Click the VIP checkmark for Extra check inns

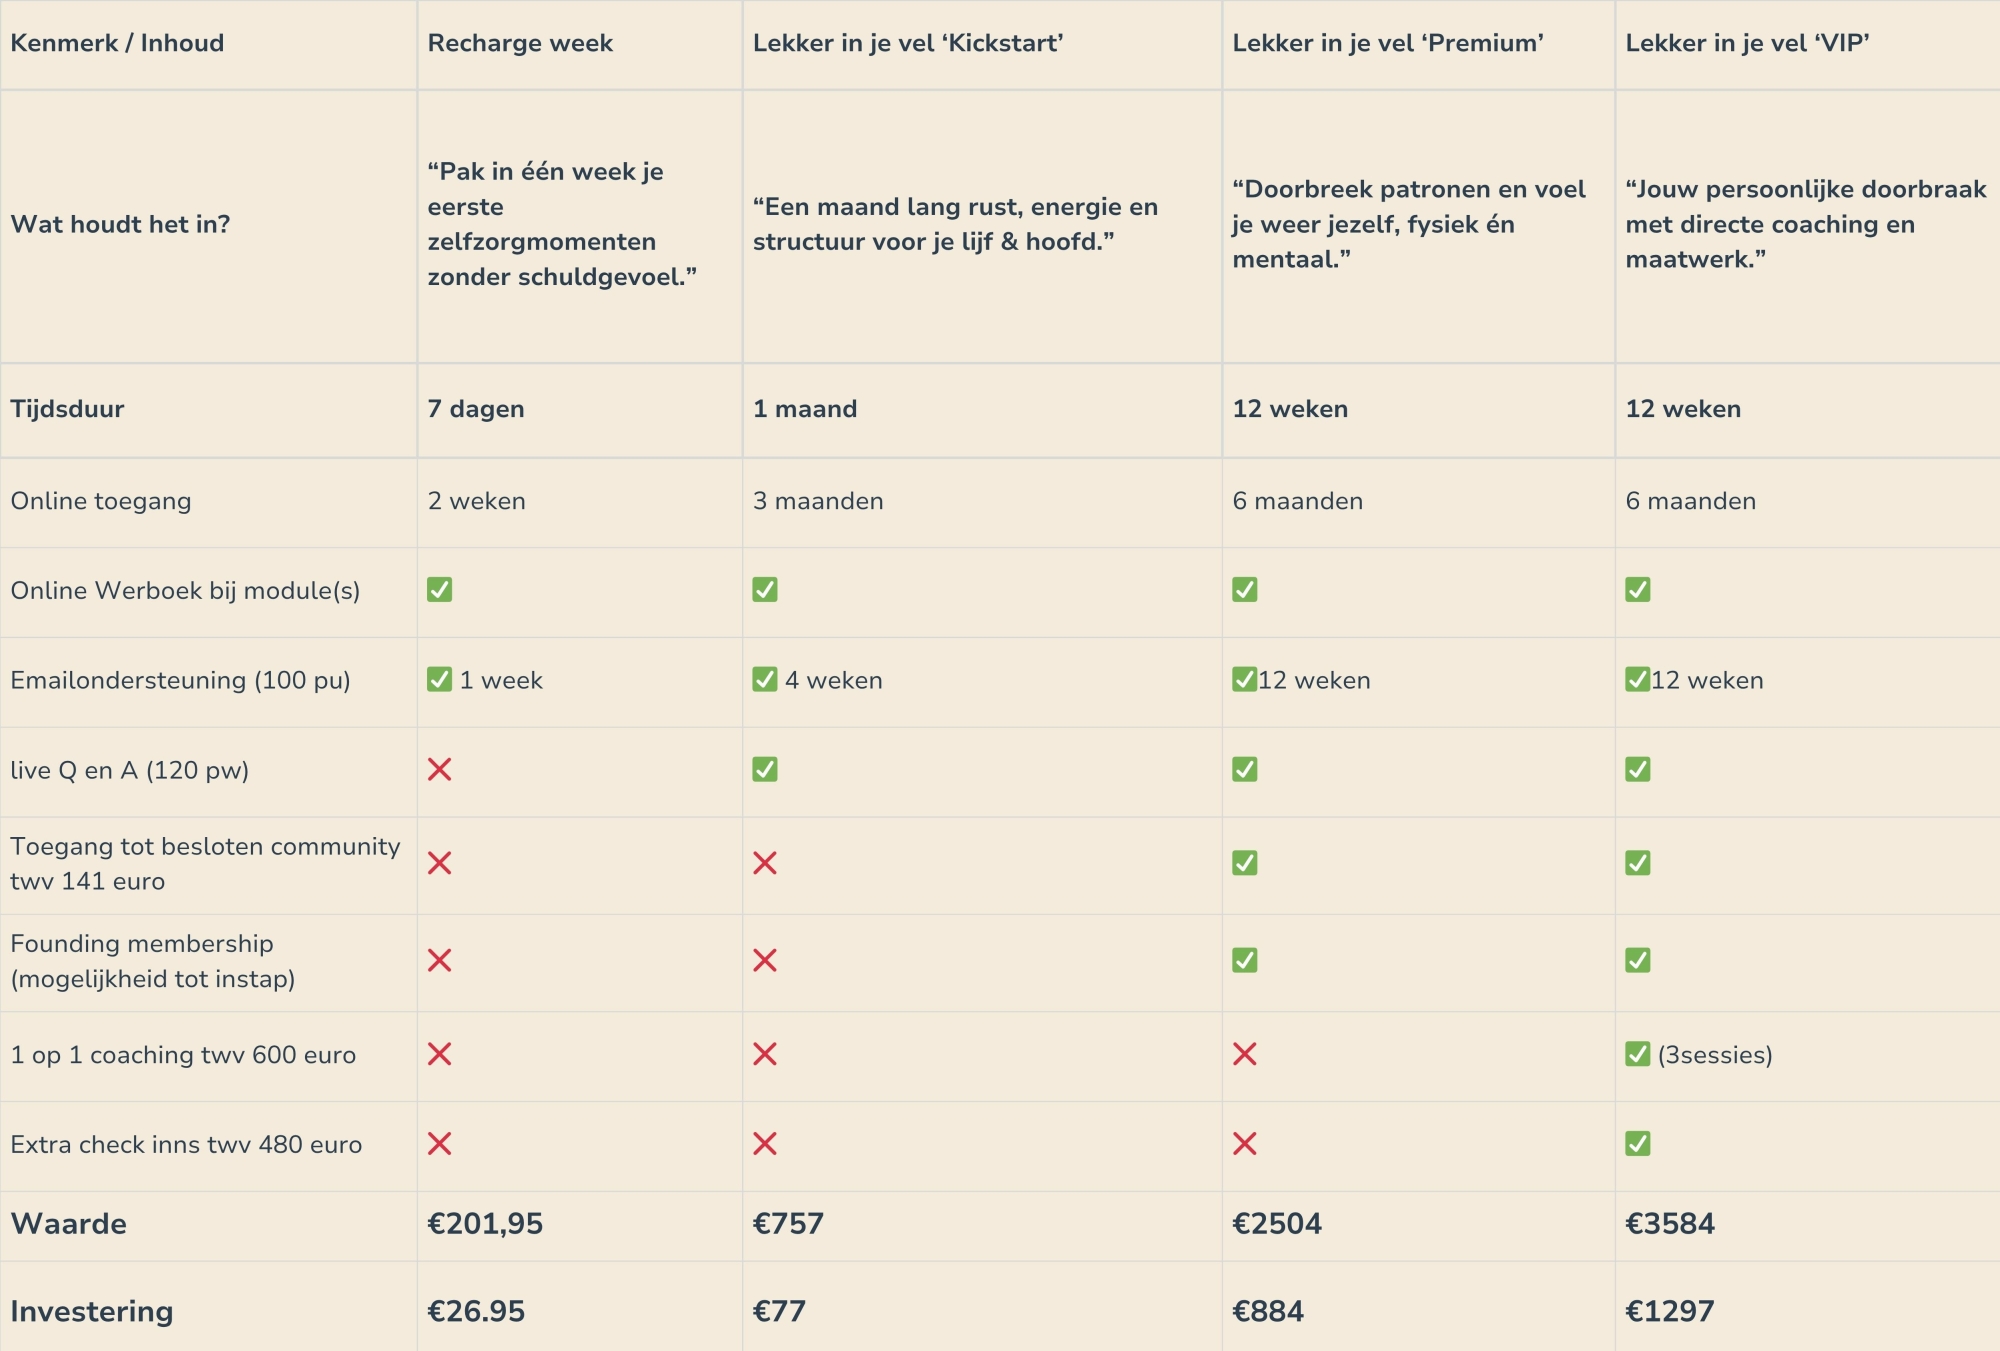click(1637, 1143)
